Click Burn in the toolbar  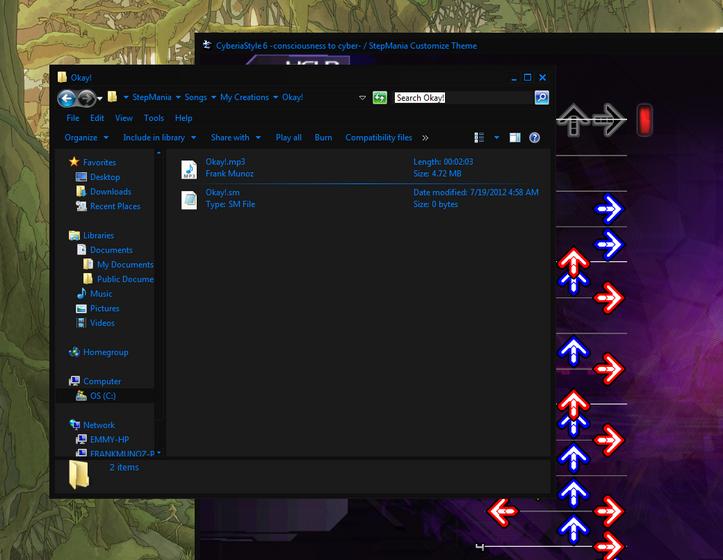(x=323, y=137)
